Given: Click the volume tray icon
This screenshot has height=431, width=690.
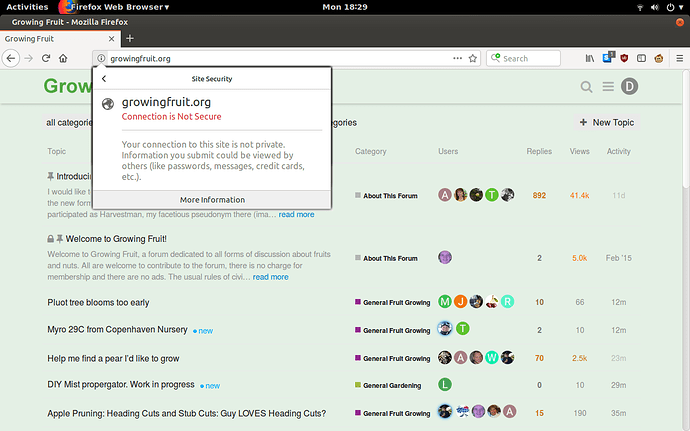Looking at the screenshot, I should point(655,7).
